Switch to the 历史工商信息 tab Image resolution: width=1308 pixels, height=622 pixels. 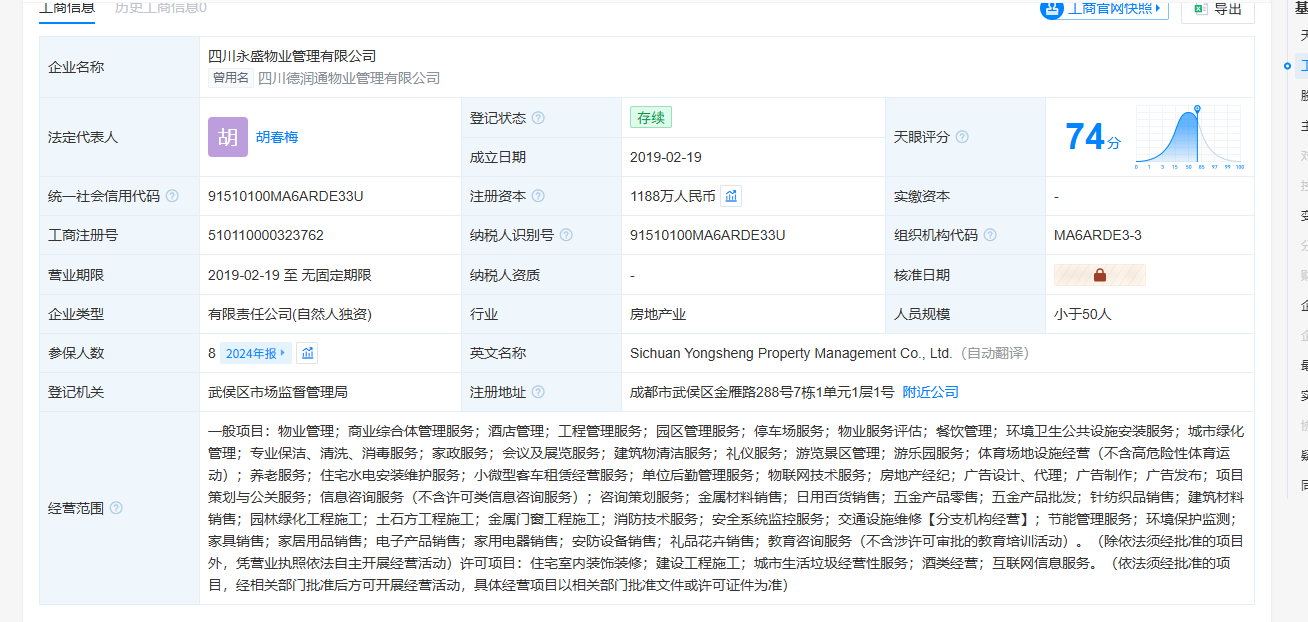(x=160, y=8)
